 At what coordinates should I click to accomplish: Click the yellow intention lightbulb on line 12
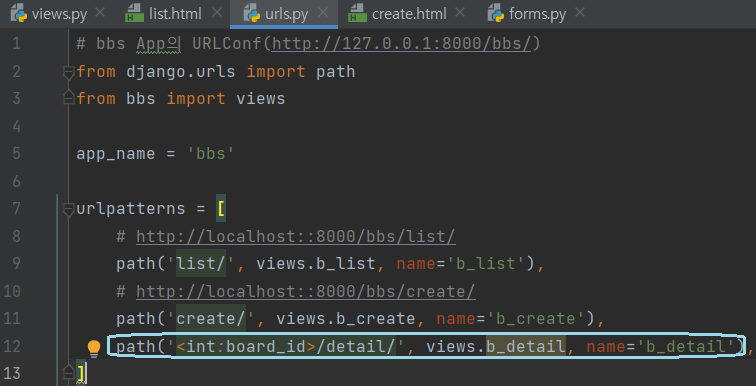coord(94,348)
